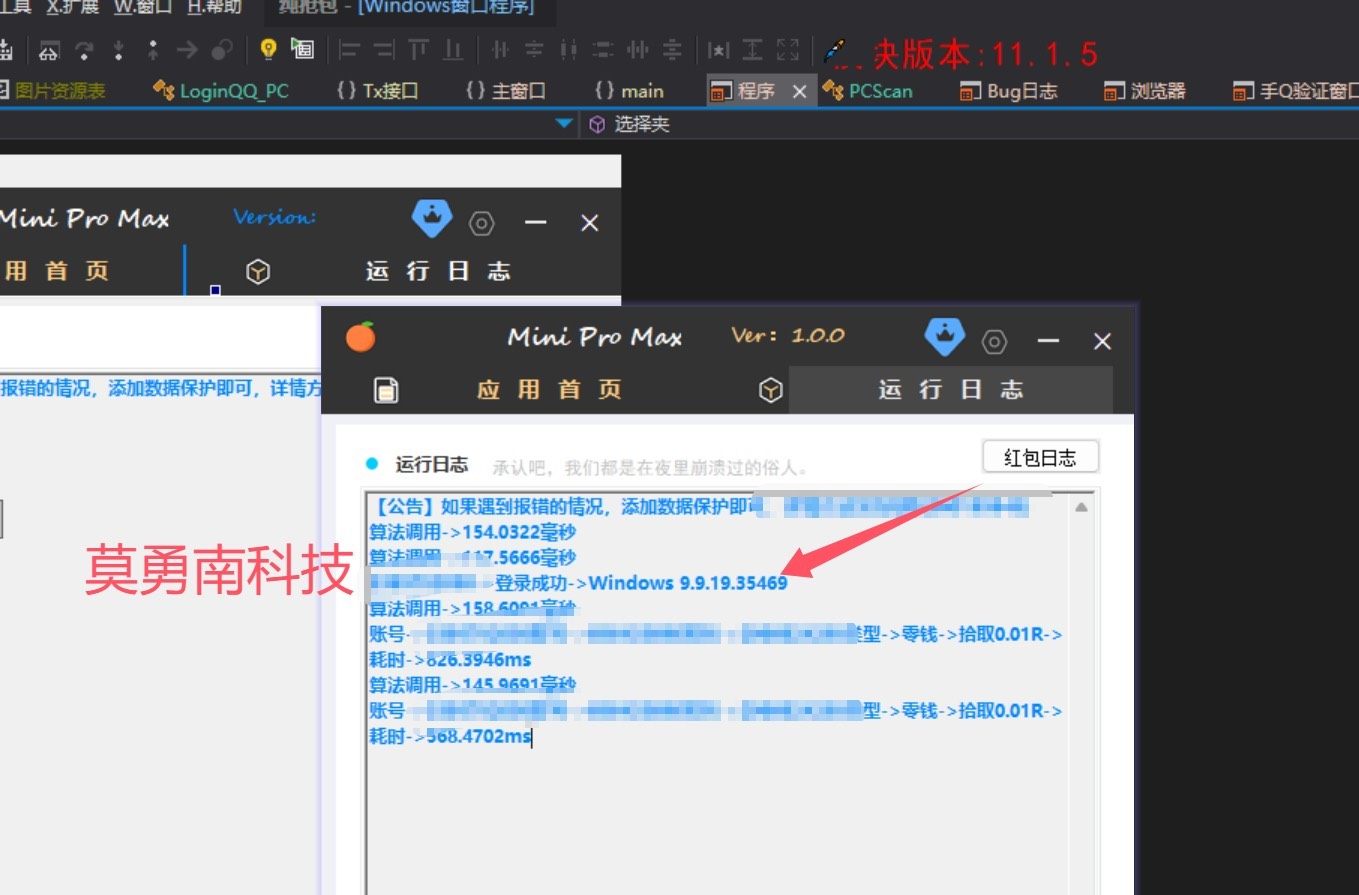Click the pen icon in the IDE toolbar

(834, 50)
